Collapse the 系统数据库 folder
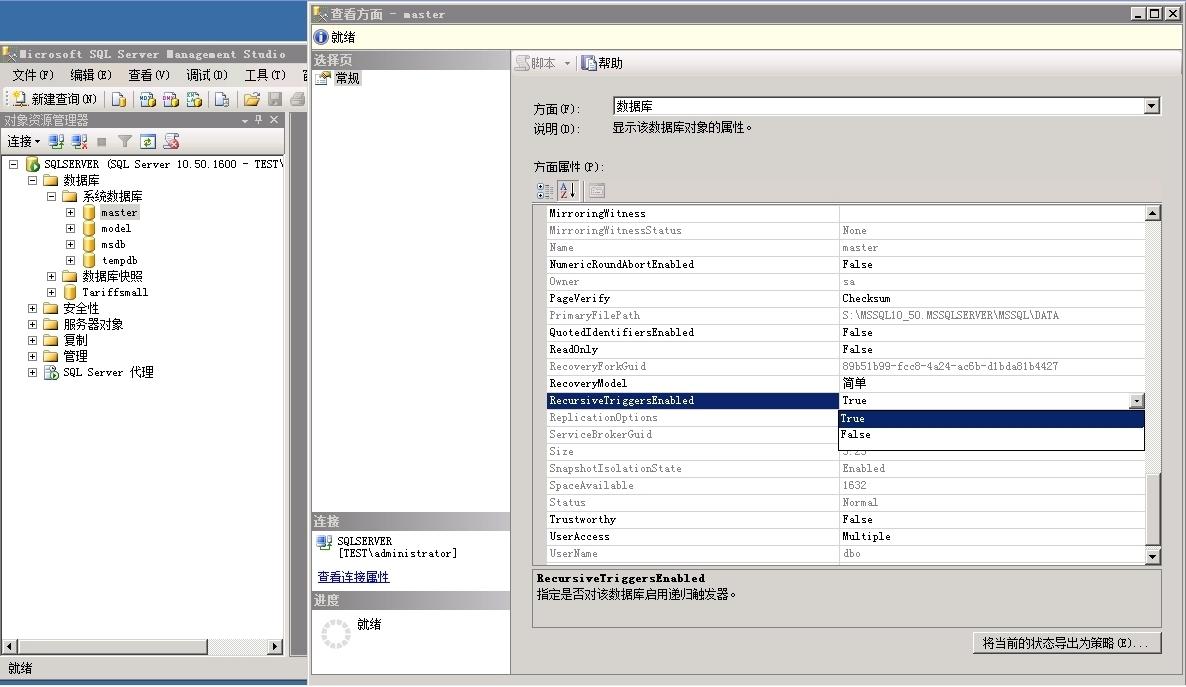1186x687 pixels. (x=51, y=196)
